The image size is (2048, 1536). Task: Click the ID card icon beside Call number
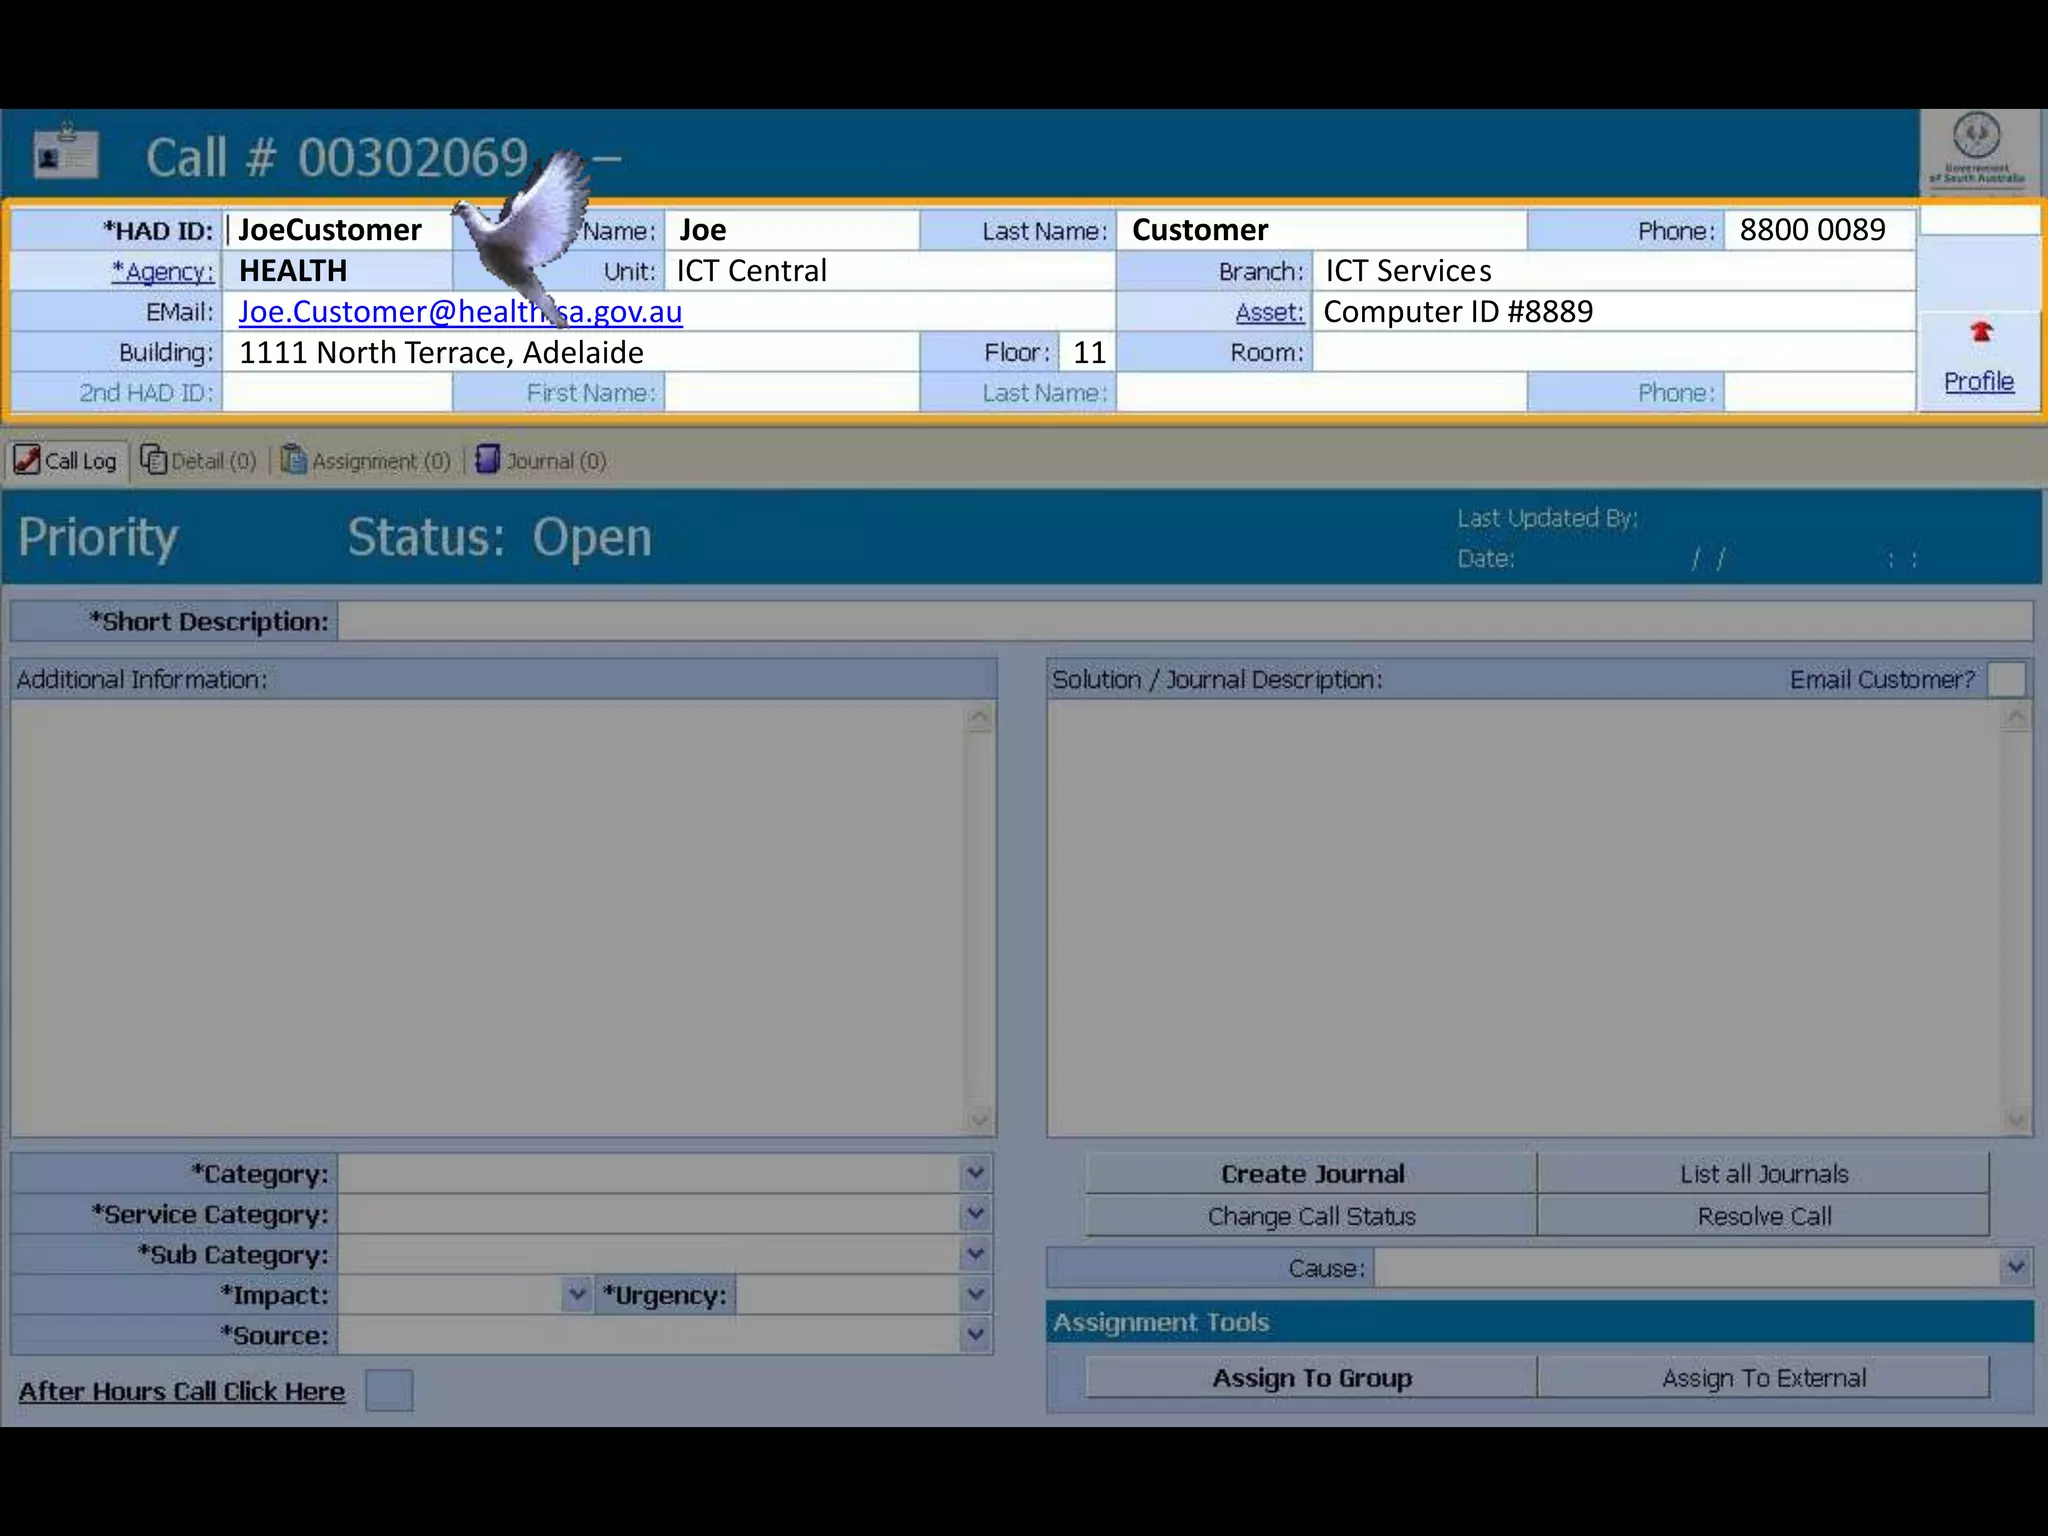click(x=65, y=153)
